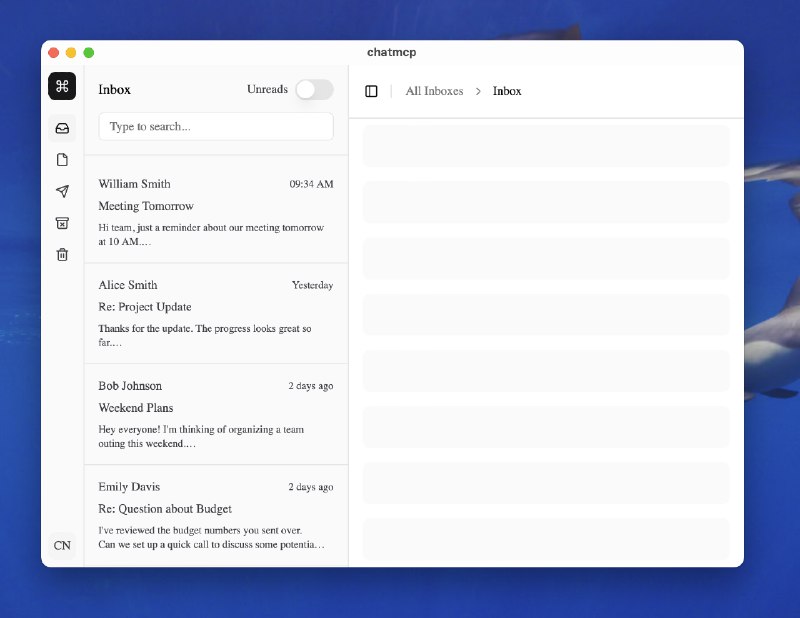
Task: Close the chatmcp window with red button
Action: point(54,53)
